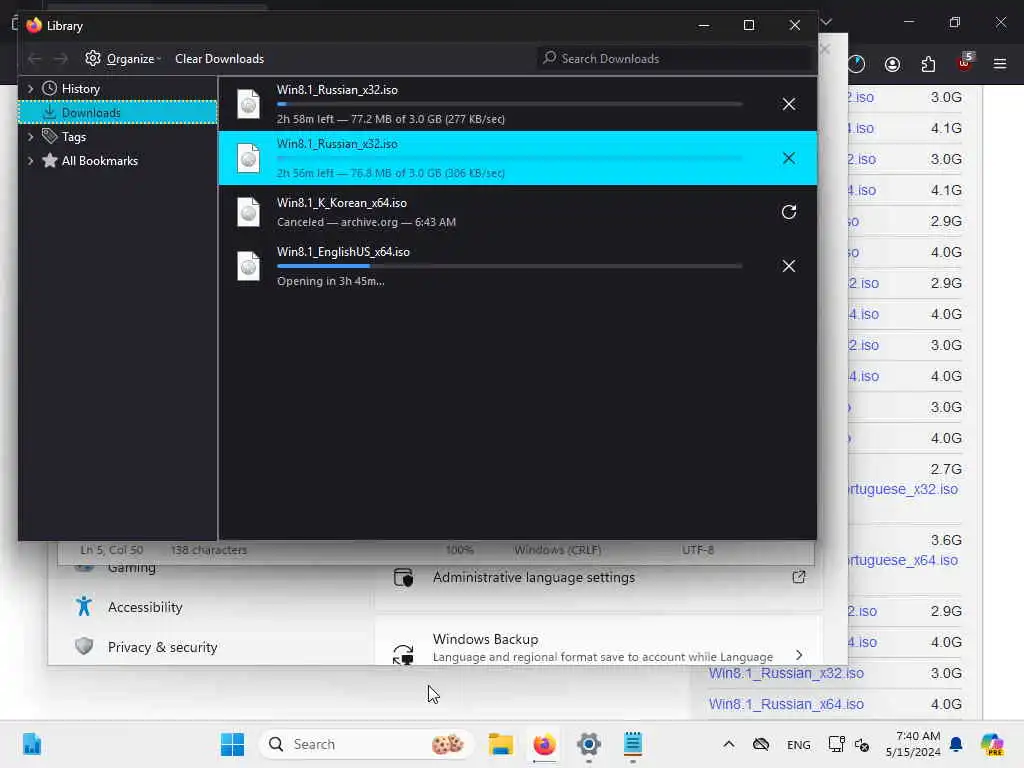Click the Firefox downloads progress icon

(x=856, y=64)
